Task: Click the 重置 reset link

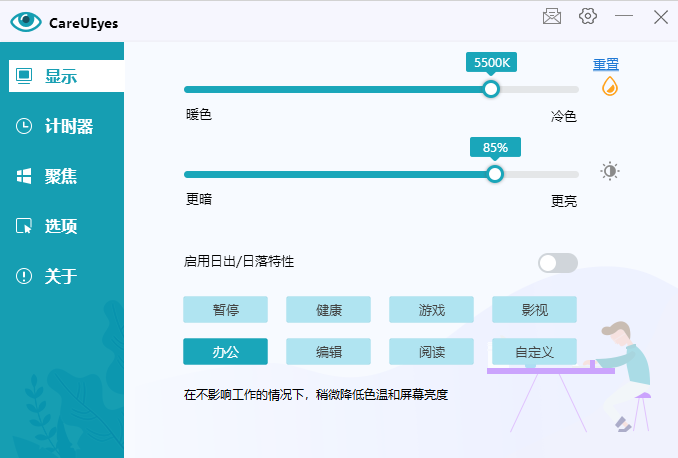Action: click(606, 64)
